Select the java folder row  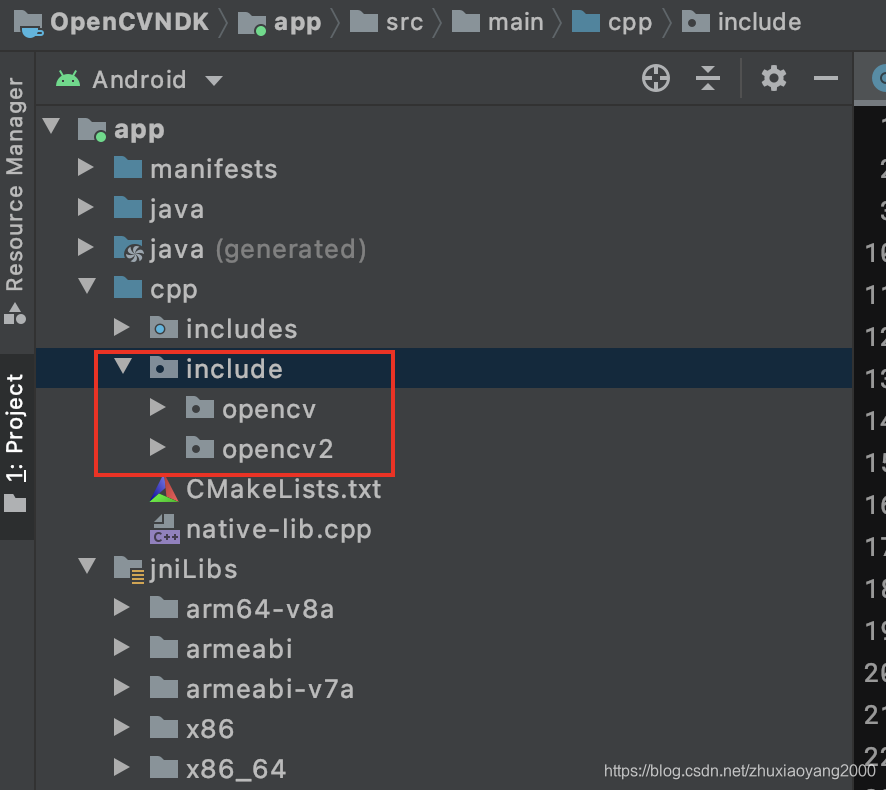click(444, 209)
